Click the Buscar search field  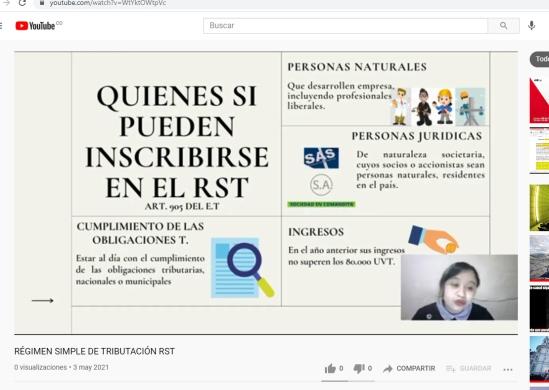(x=345, y=26)
